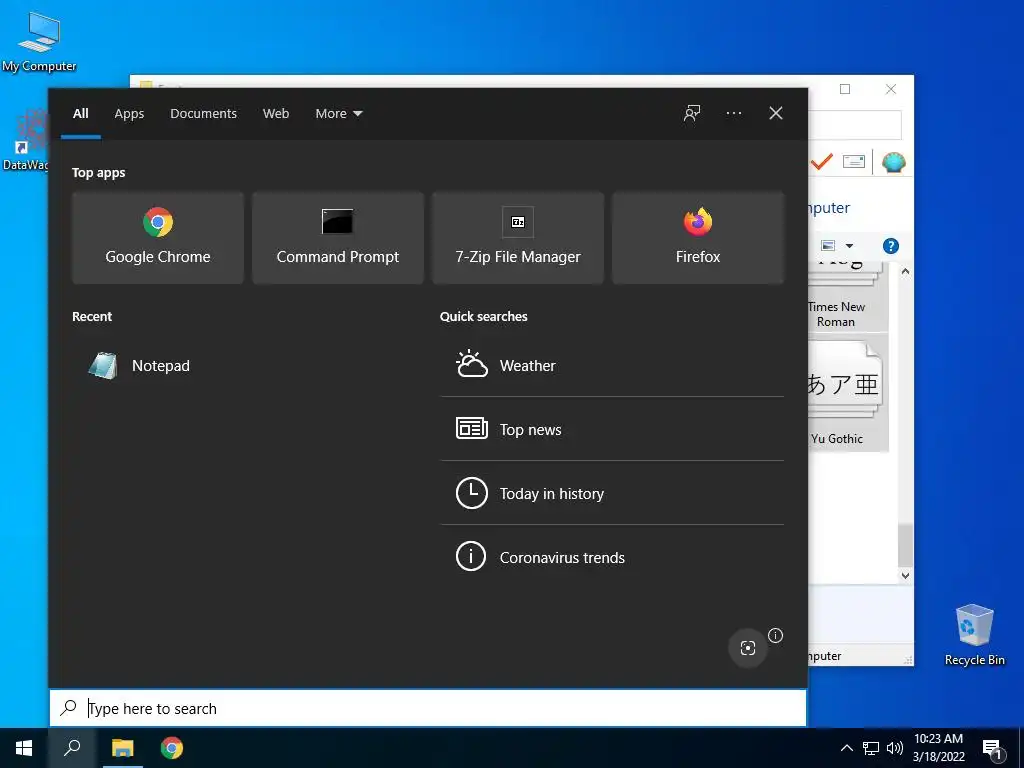Screen dimensions: 1024x768
Task: Click the shell toolbar icon in background window
Action: coord(893,161)
